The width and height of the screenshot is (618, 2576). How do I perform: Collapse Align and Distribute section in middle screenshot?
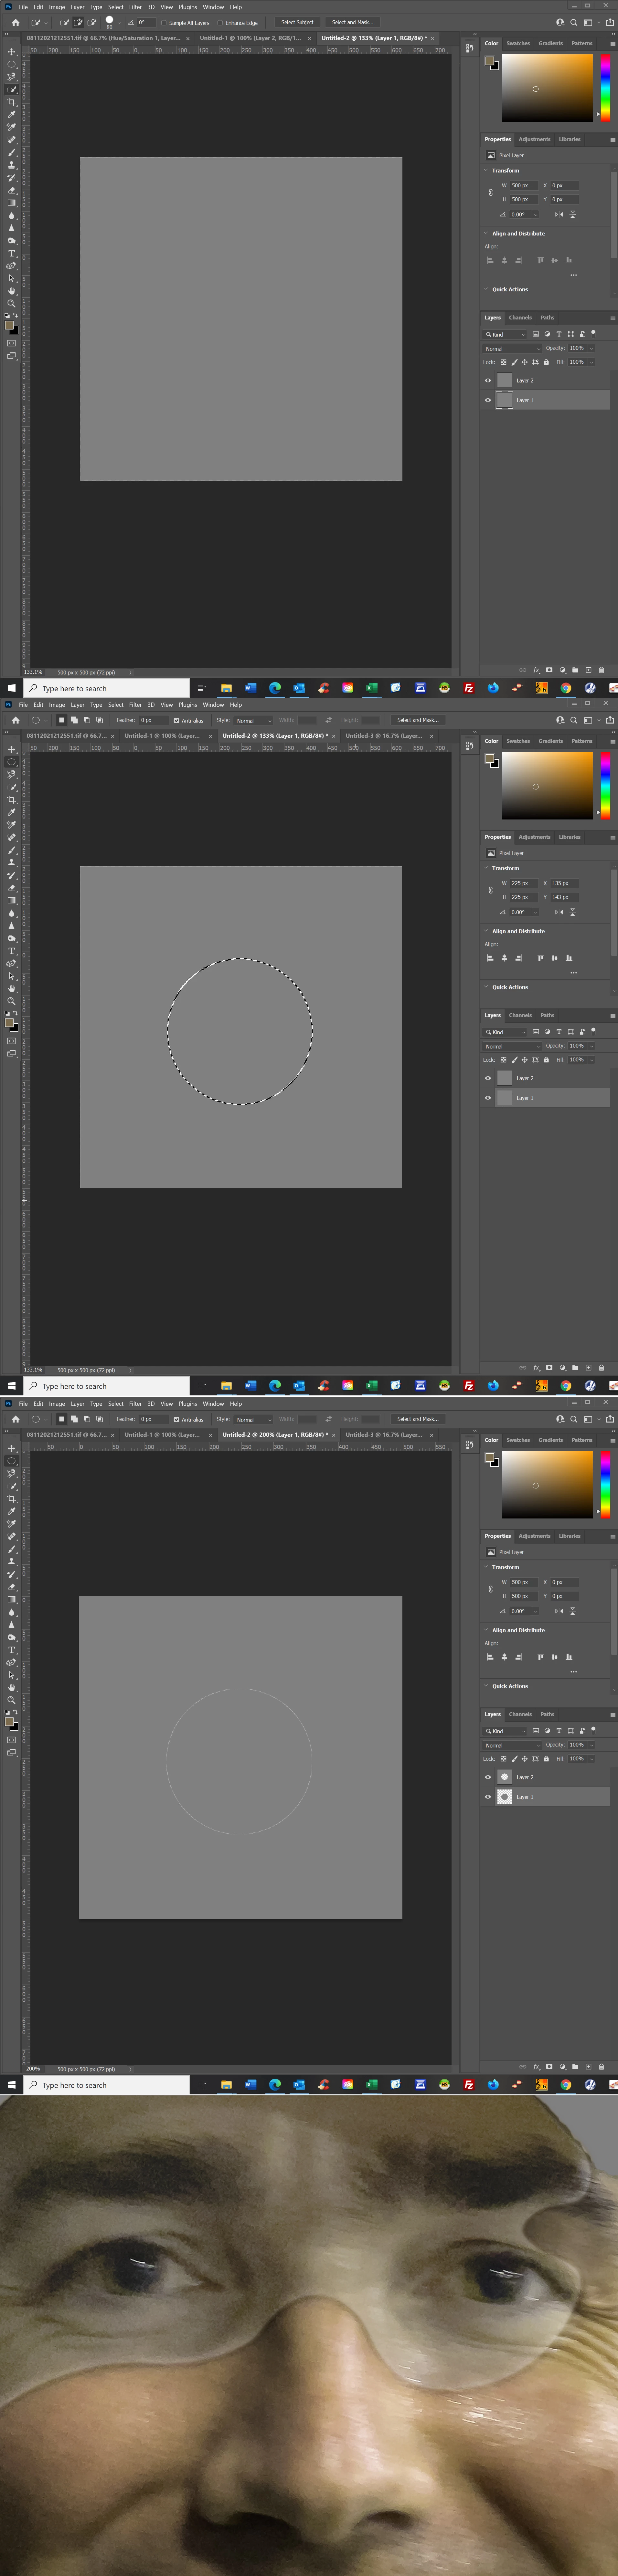pyautogui.click(x=486, y=931)
